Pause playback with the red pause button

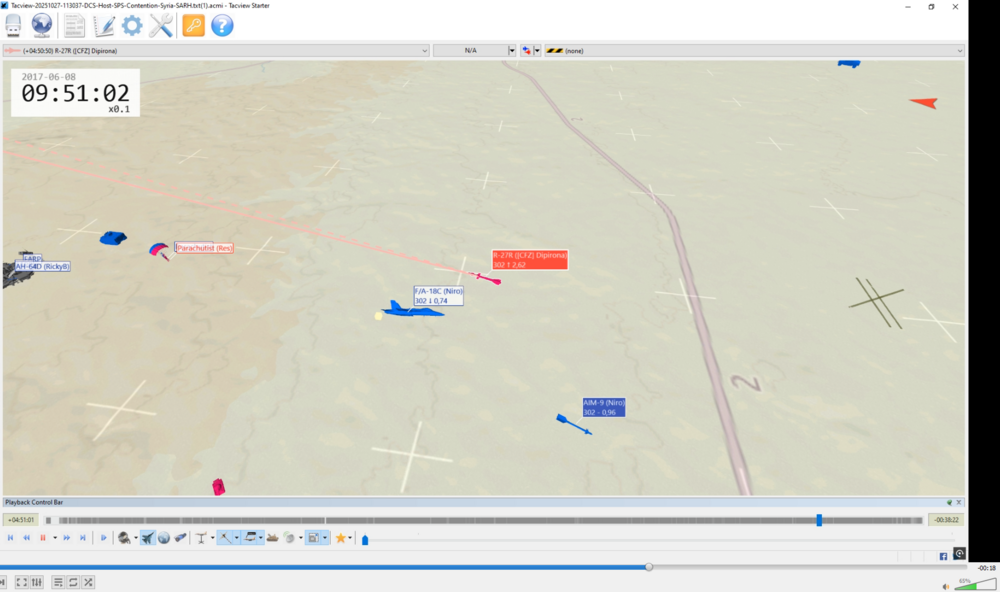(43, 538)
